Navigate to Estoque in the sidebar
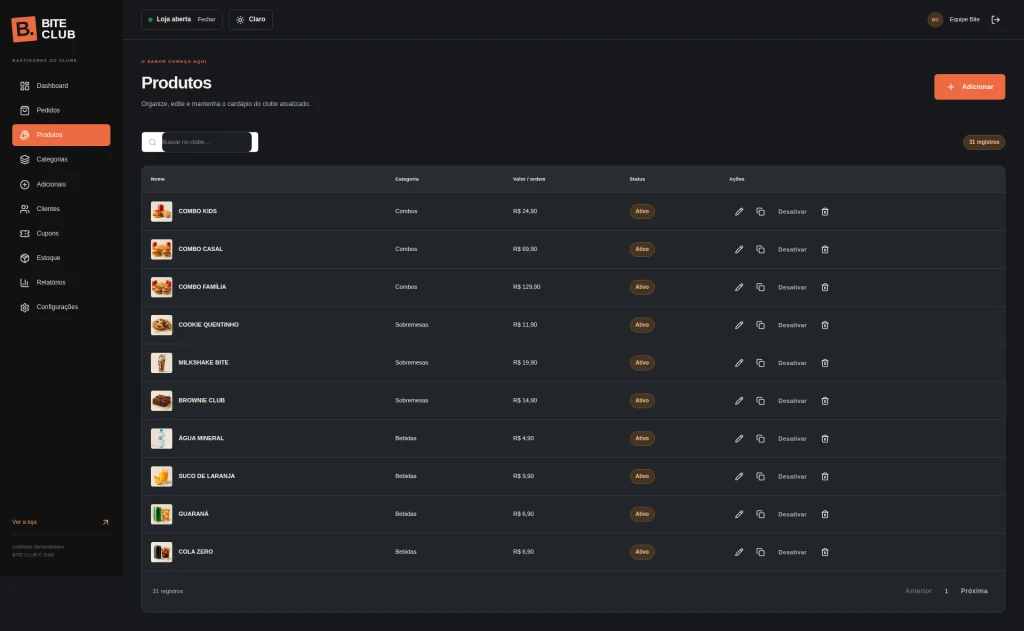 pos(61,258)
